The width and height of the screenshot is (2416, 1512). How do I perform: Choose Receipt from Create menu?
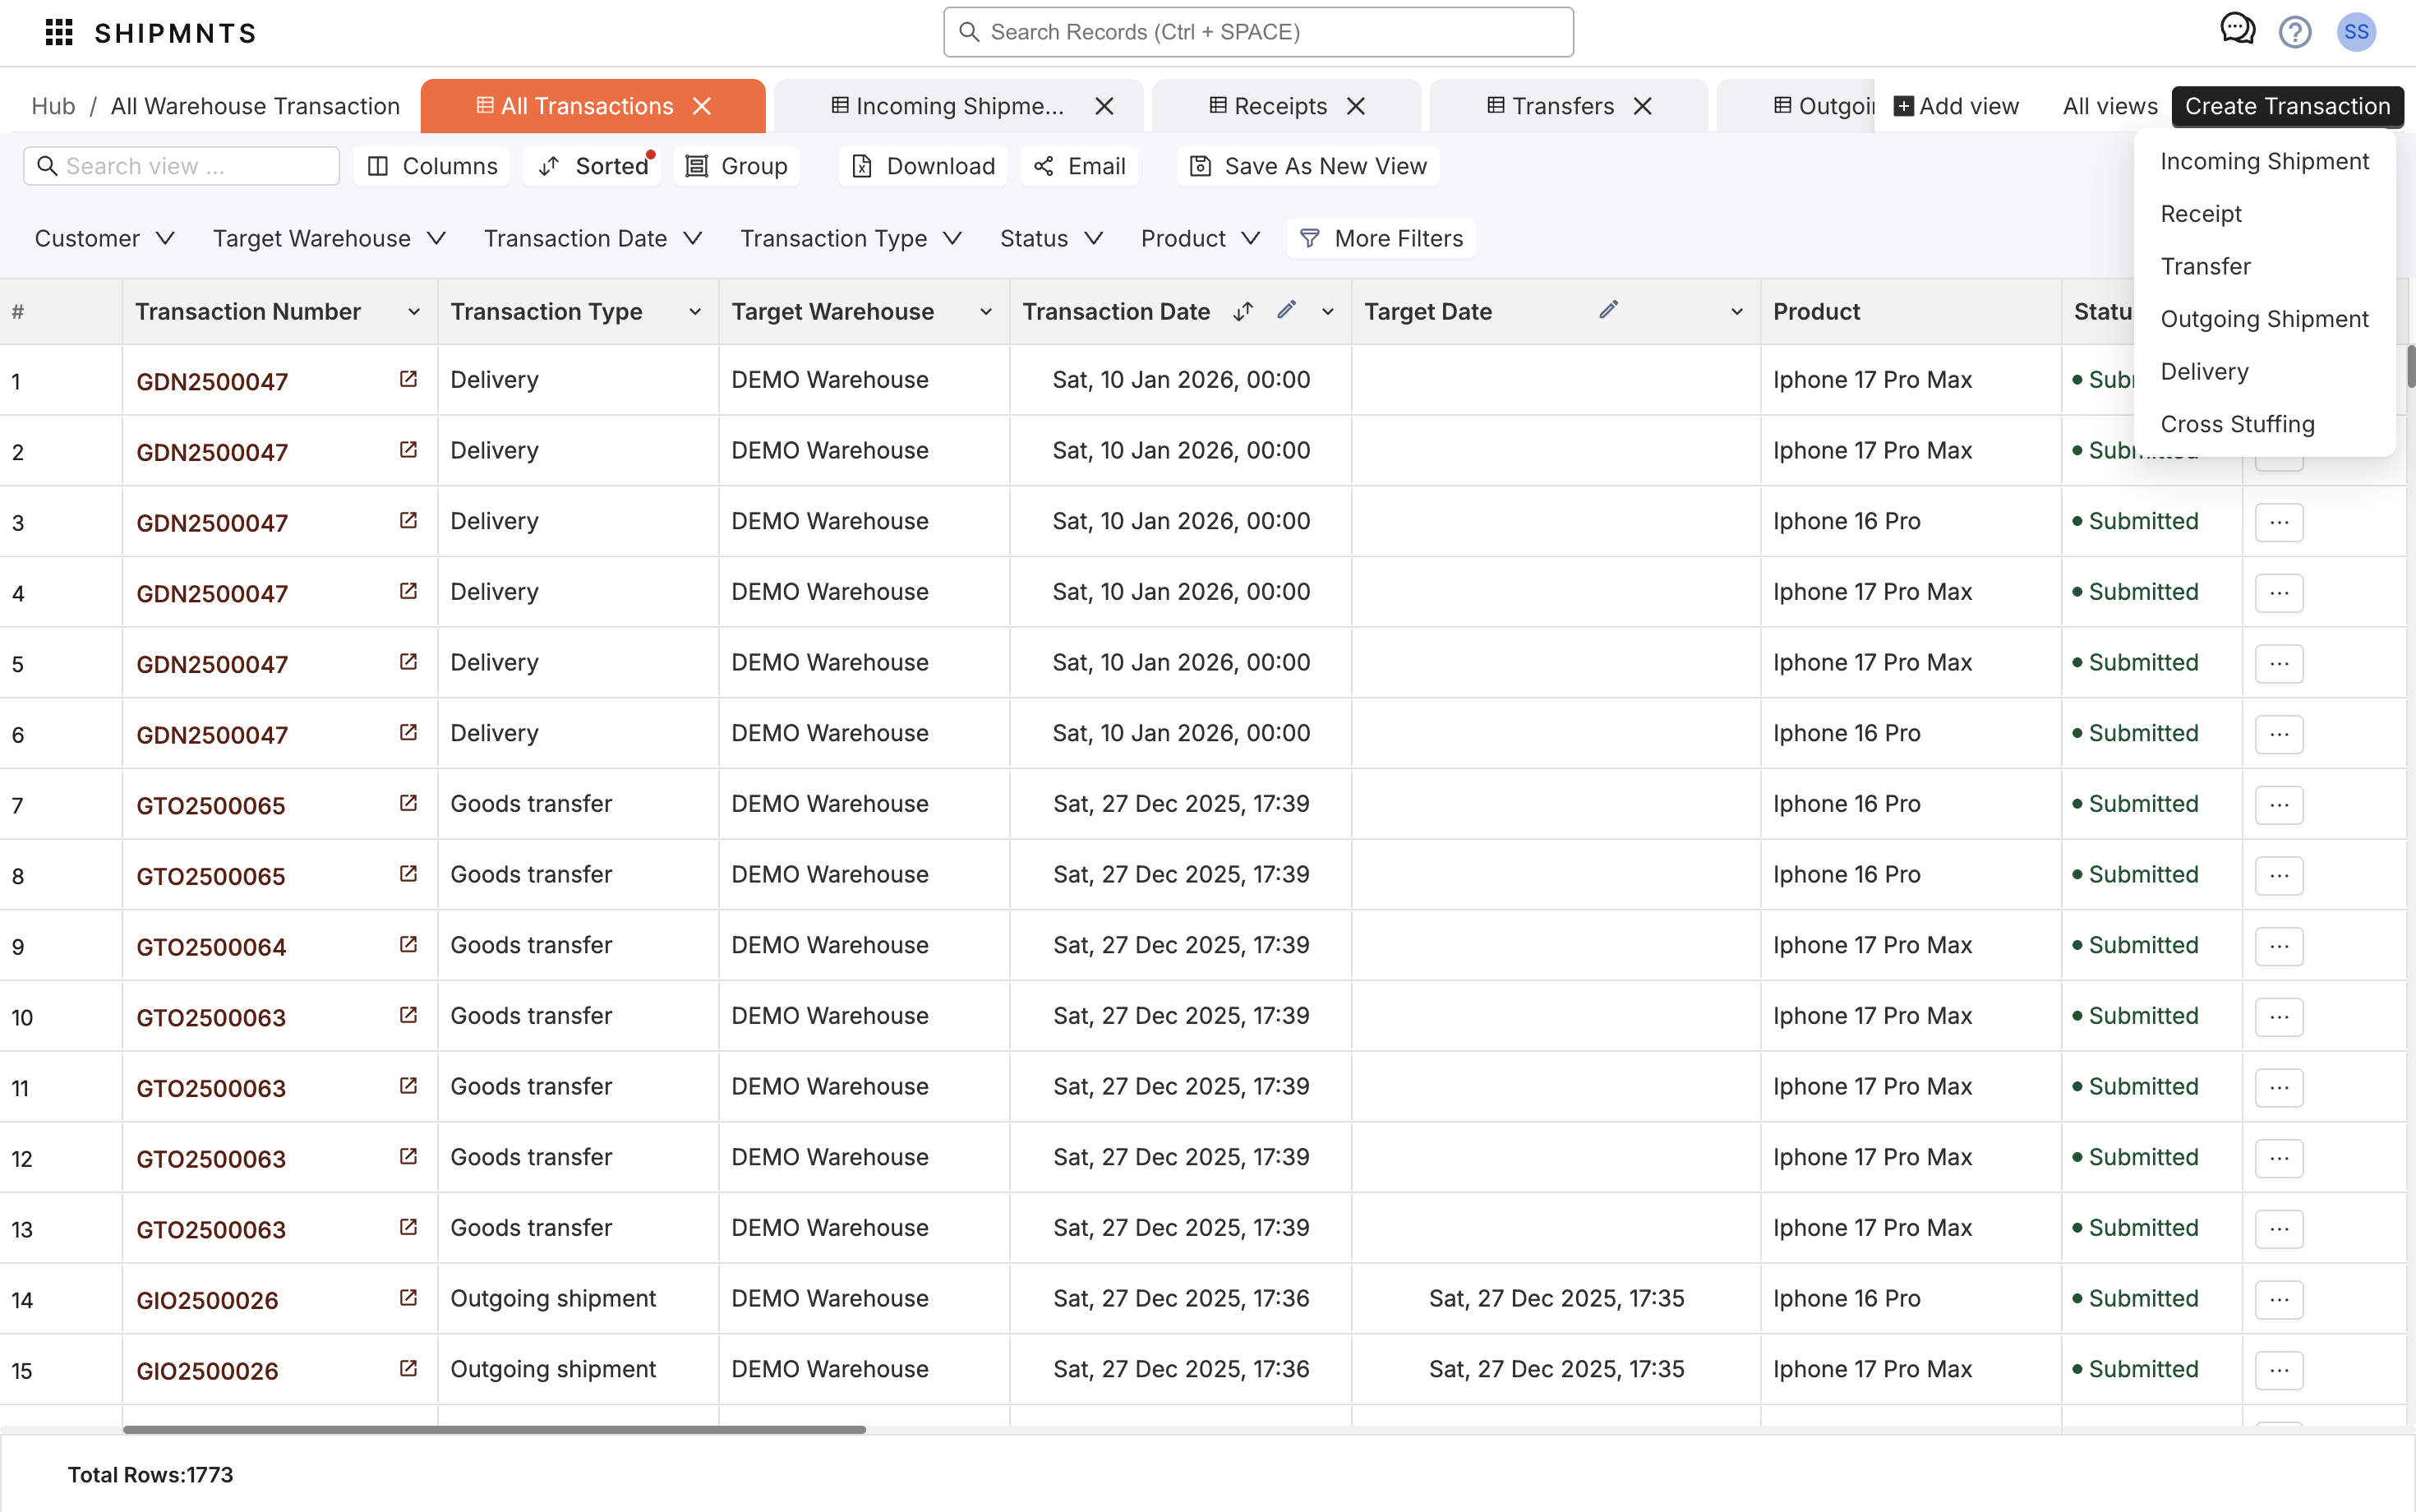(2264, 214)
